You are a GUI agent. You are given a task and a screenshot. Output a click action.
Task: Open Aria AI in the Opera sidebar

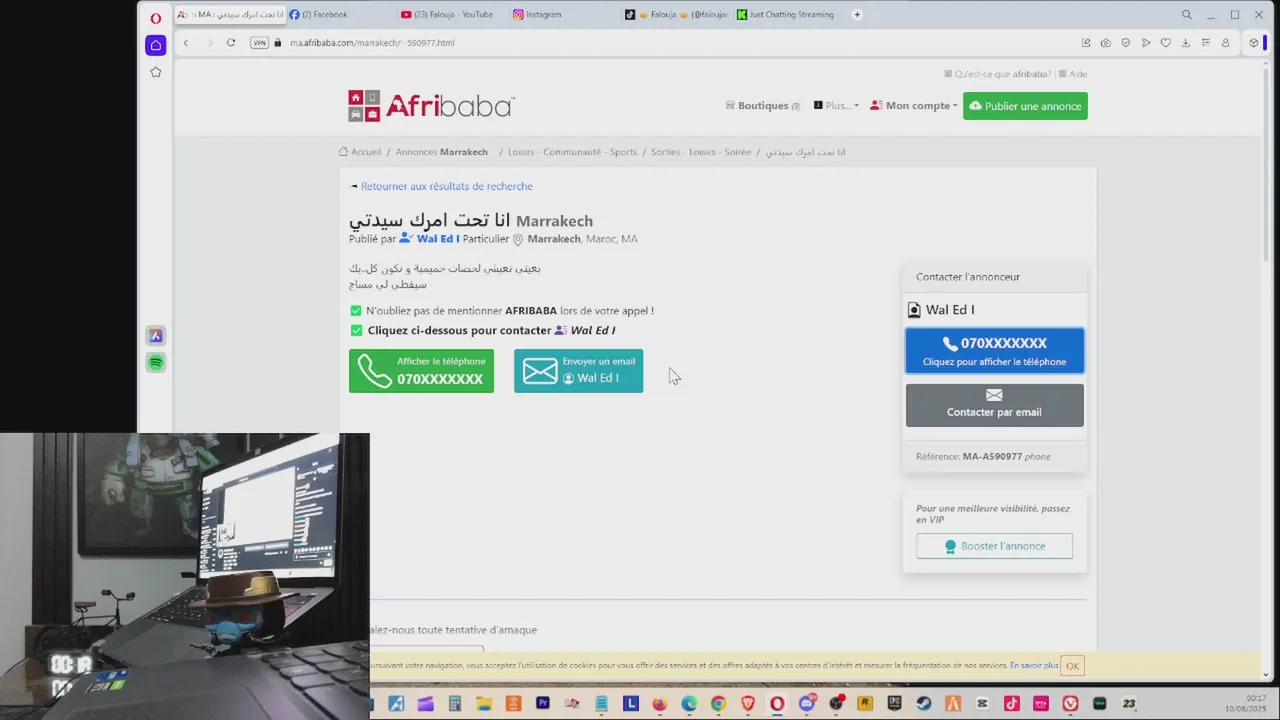155,336
